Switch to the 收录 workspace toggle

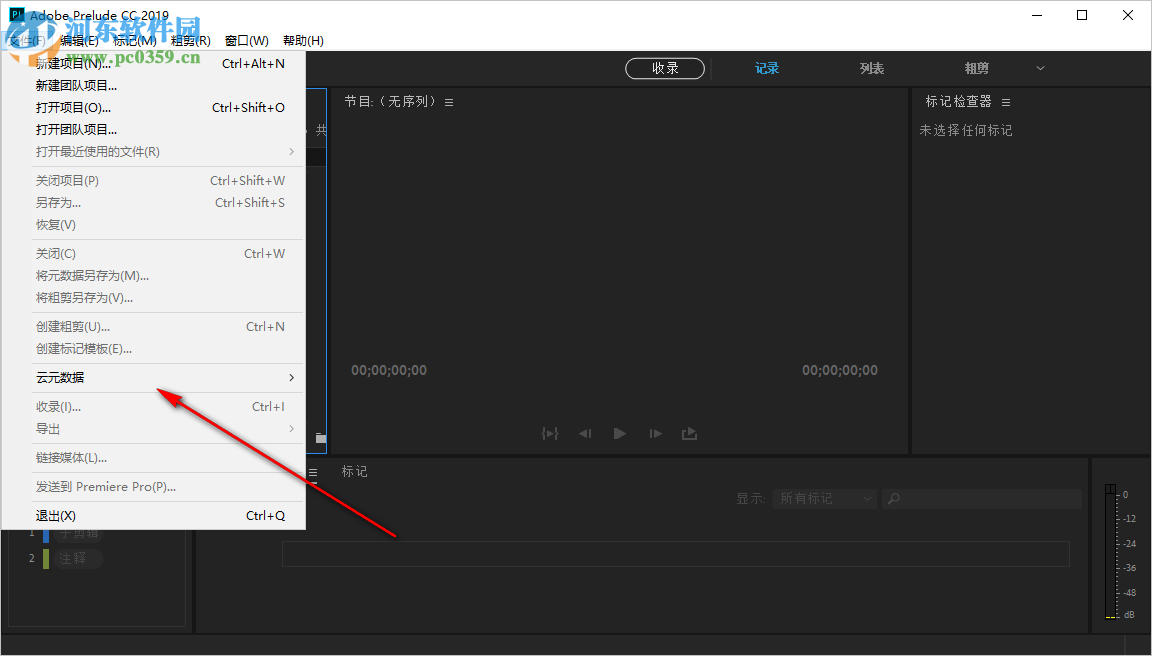click(x=664, y=68)
